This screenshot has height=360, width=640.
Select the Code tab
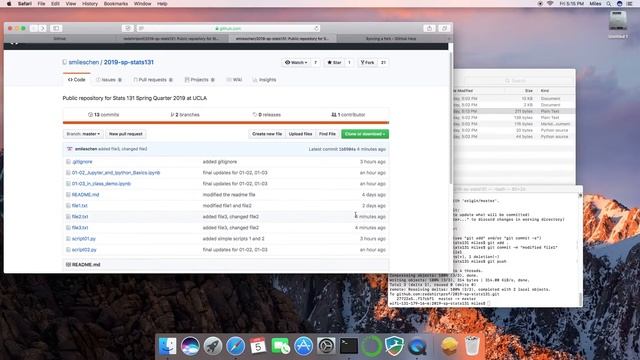(x=77, y=80)
